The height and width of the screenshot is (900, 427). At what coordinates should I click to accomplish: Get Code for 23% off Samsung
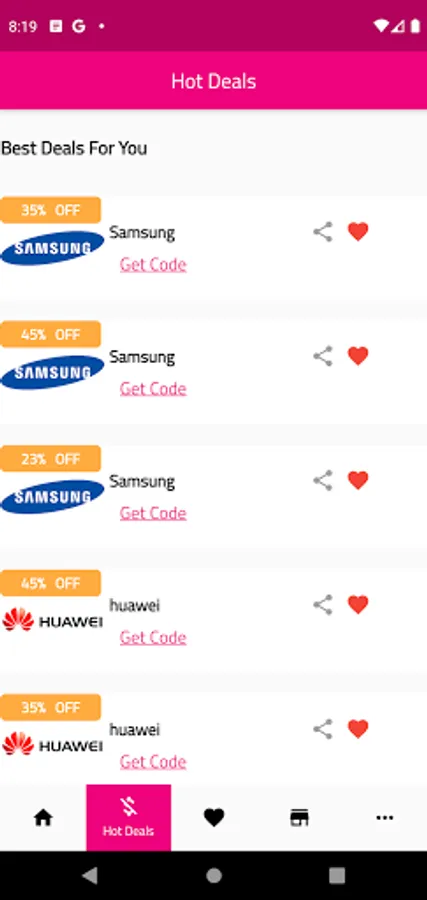tap(153, 513)
